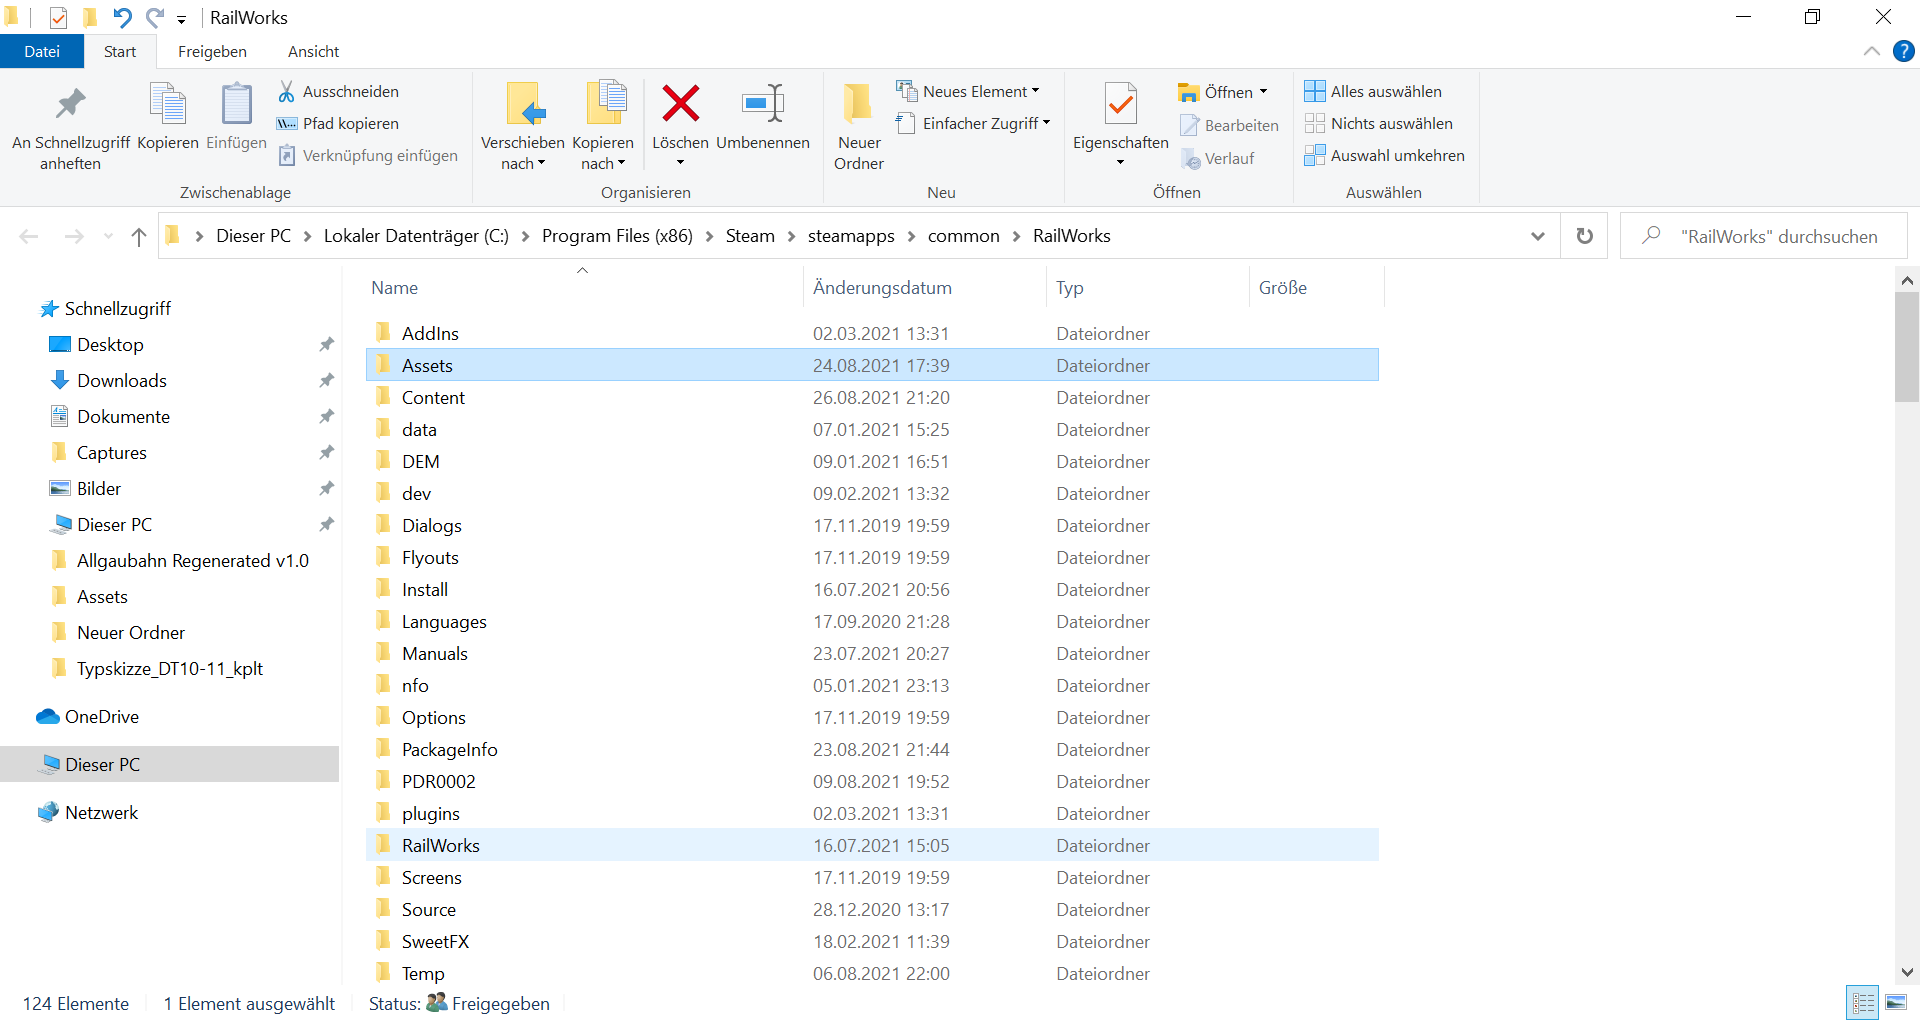Select Desktop in navigation pane

tap(110, 344)
